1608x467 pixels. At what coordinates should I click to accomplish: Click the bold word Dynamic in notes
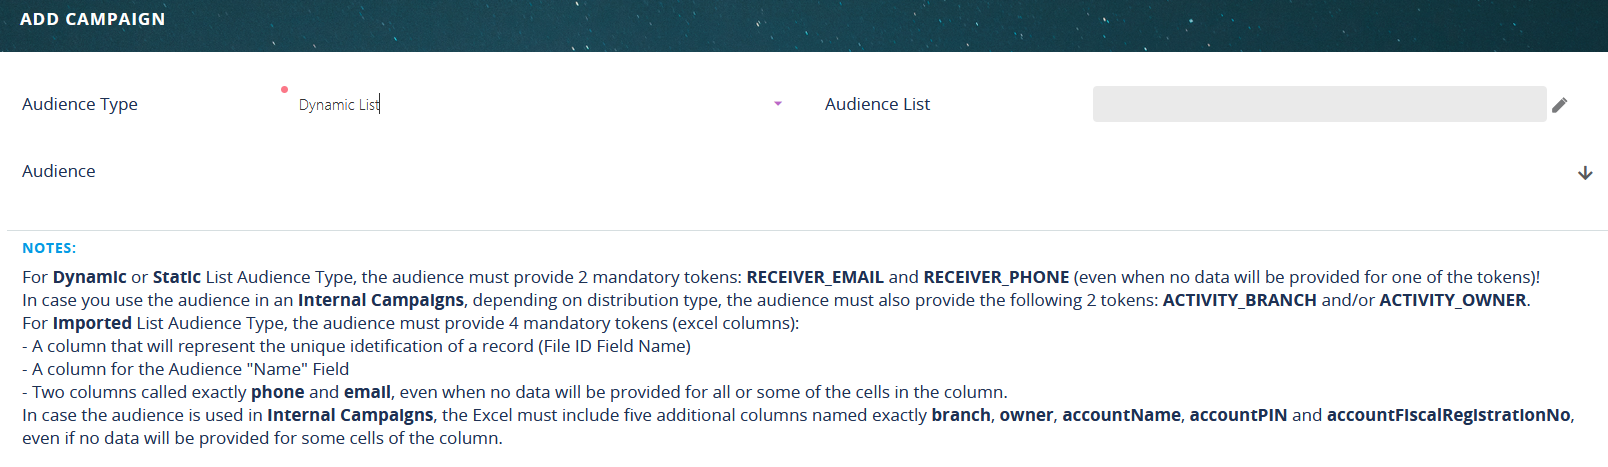(90, 277)
